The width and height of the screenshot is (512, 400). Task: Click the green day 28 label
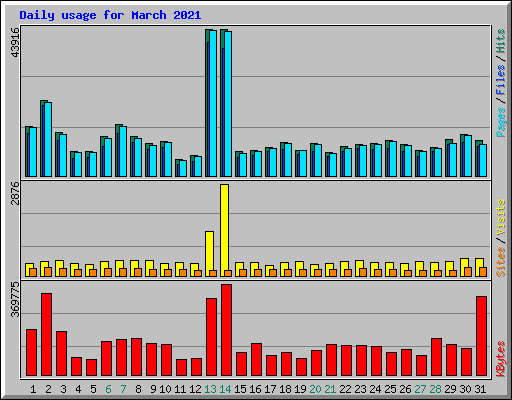pyautogui.click(x=435, y=389)
